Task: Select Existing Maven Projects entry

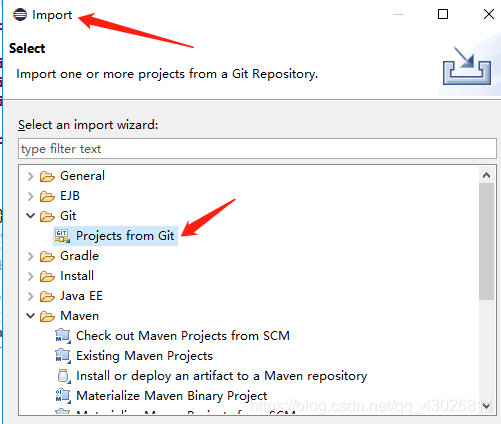Action: [144, 356]
